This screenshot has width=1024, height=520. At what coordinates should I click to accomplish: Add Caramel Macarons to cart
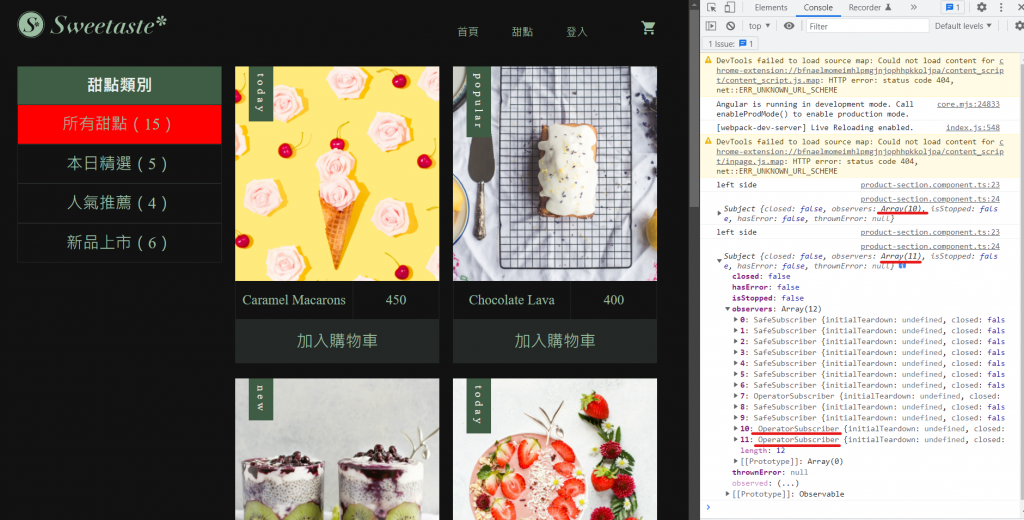point(337,341)
